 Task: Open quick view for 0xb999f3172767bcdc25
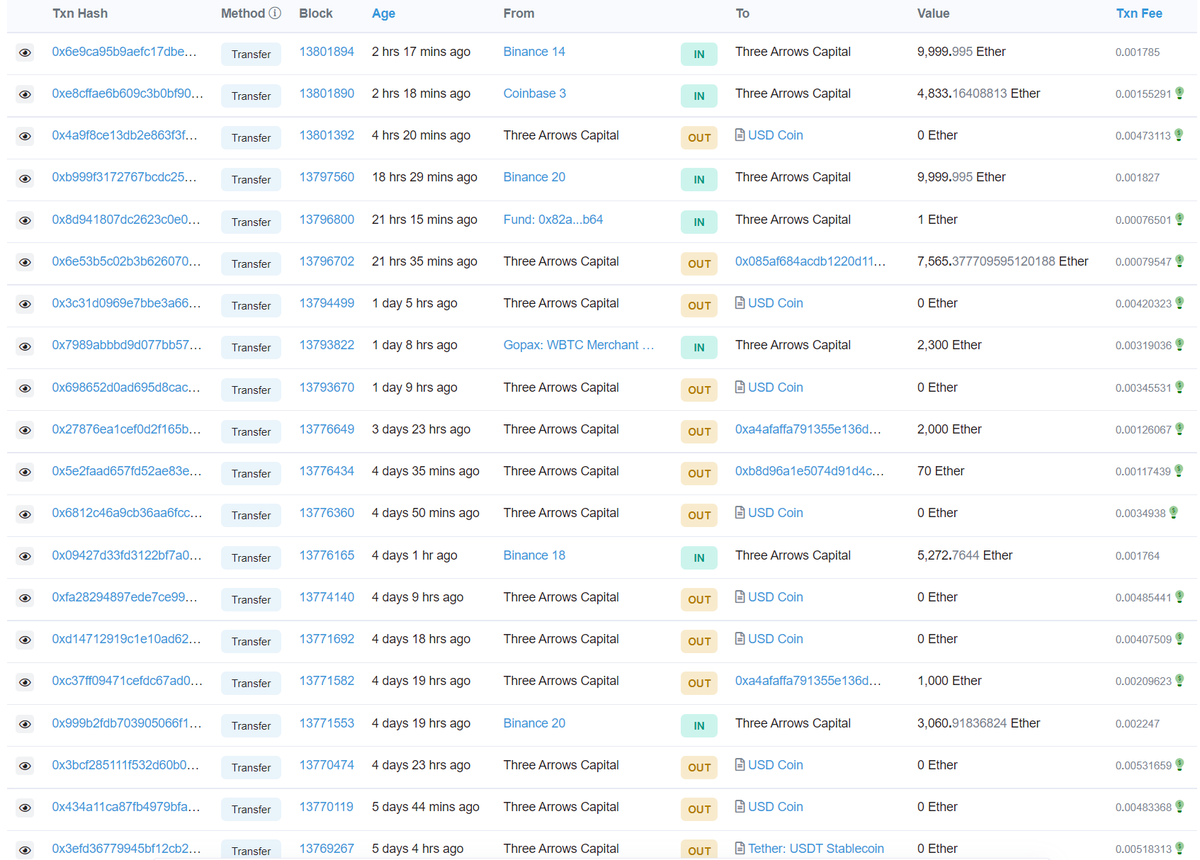pos(25,179)
